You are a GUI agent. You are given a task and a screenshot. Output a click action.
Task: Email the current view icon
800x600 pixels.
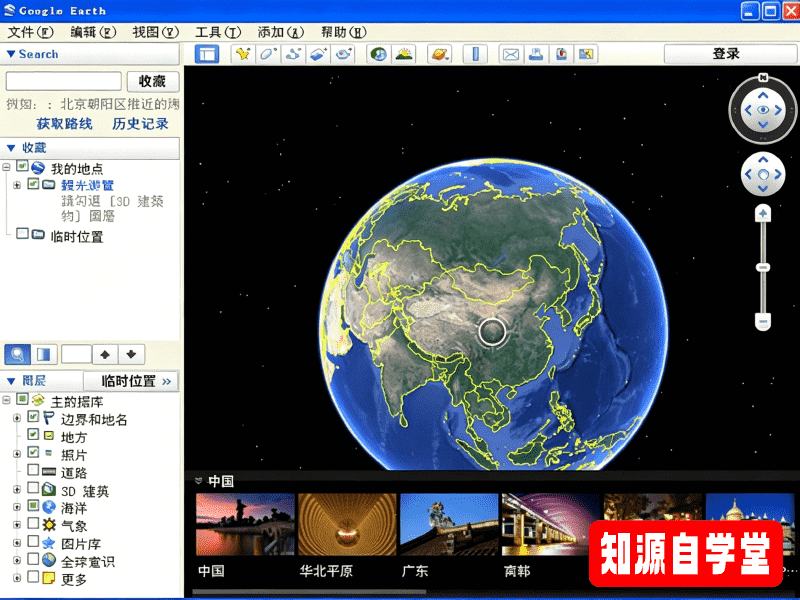point(511,54)
